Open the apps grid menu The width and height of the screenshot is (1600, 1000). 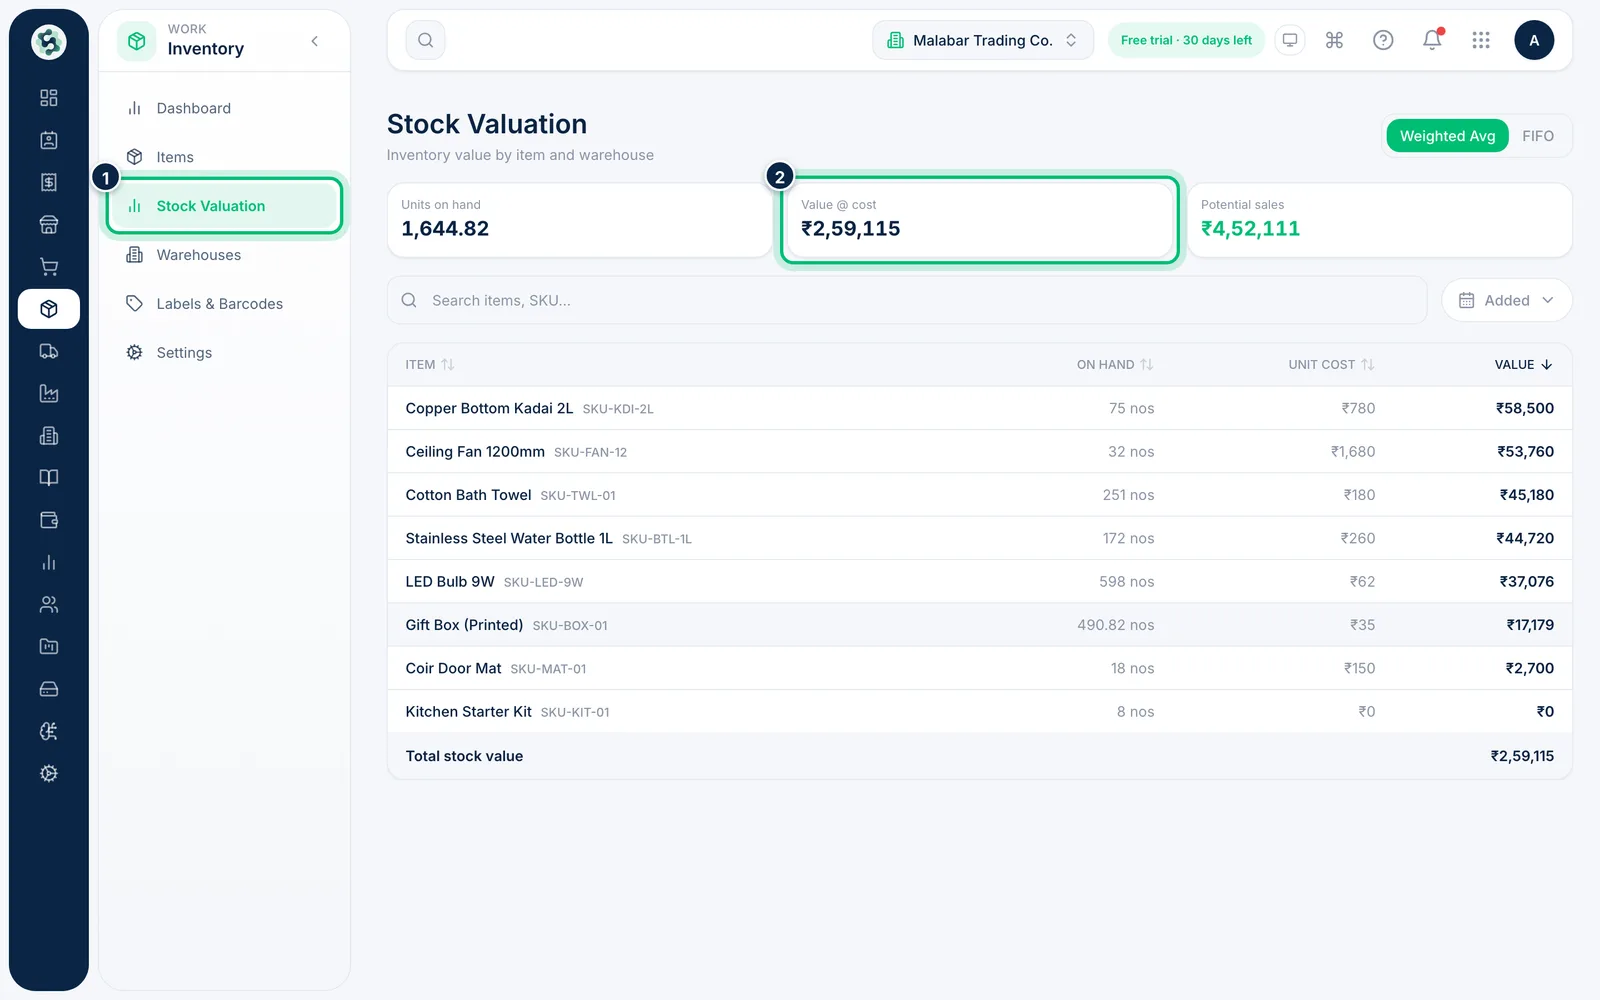point(1481,40)
